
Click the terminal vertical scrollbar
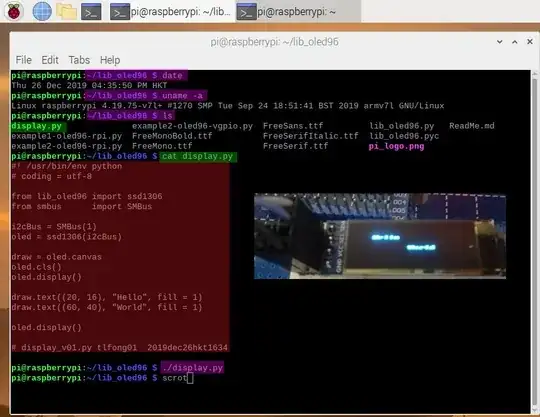pos(535,241)
